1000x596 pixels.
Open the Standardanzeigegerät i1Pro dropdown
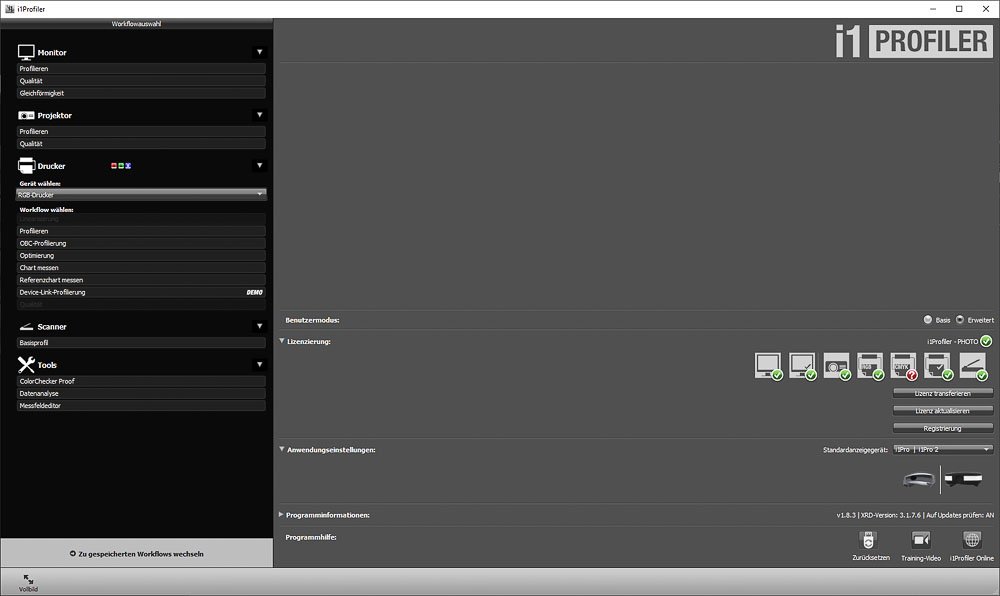(x=943, y=449)
